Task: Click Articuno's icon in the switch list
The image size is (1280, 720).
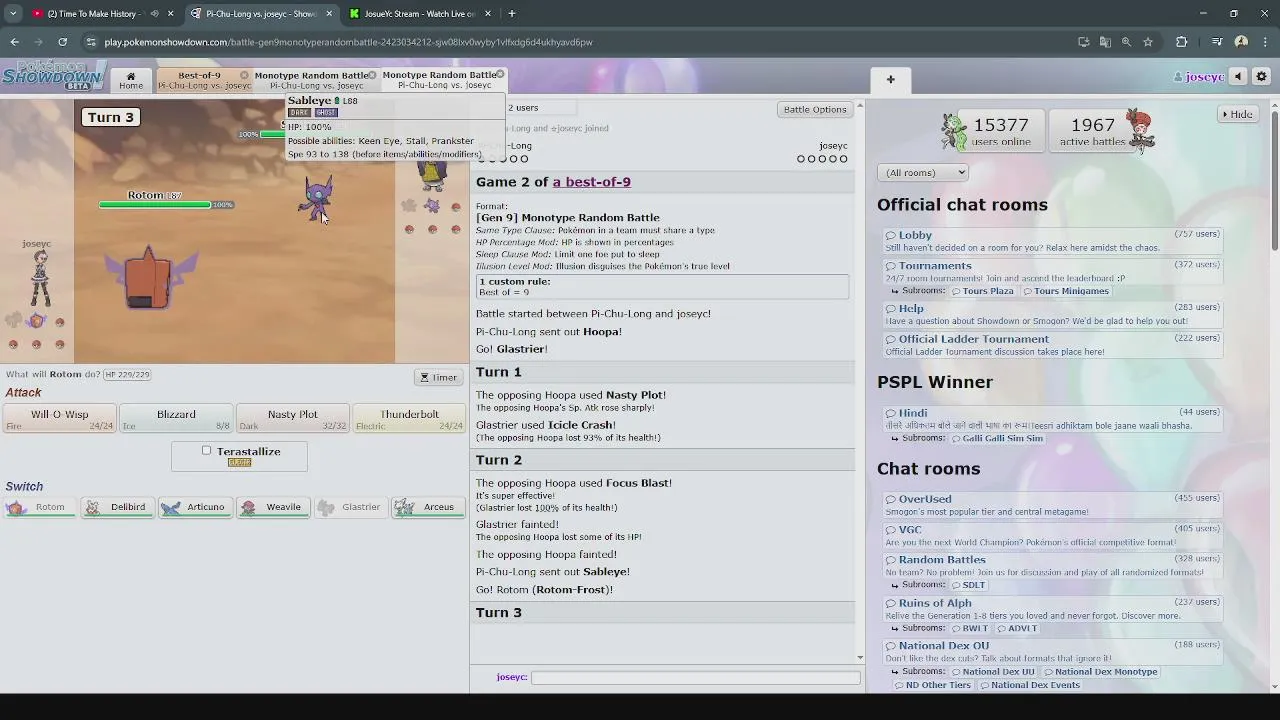Action: (x=171, y=507)
